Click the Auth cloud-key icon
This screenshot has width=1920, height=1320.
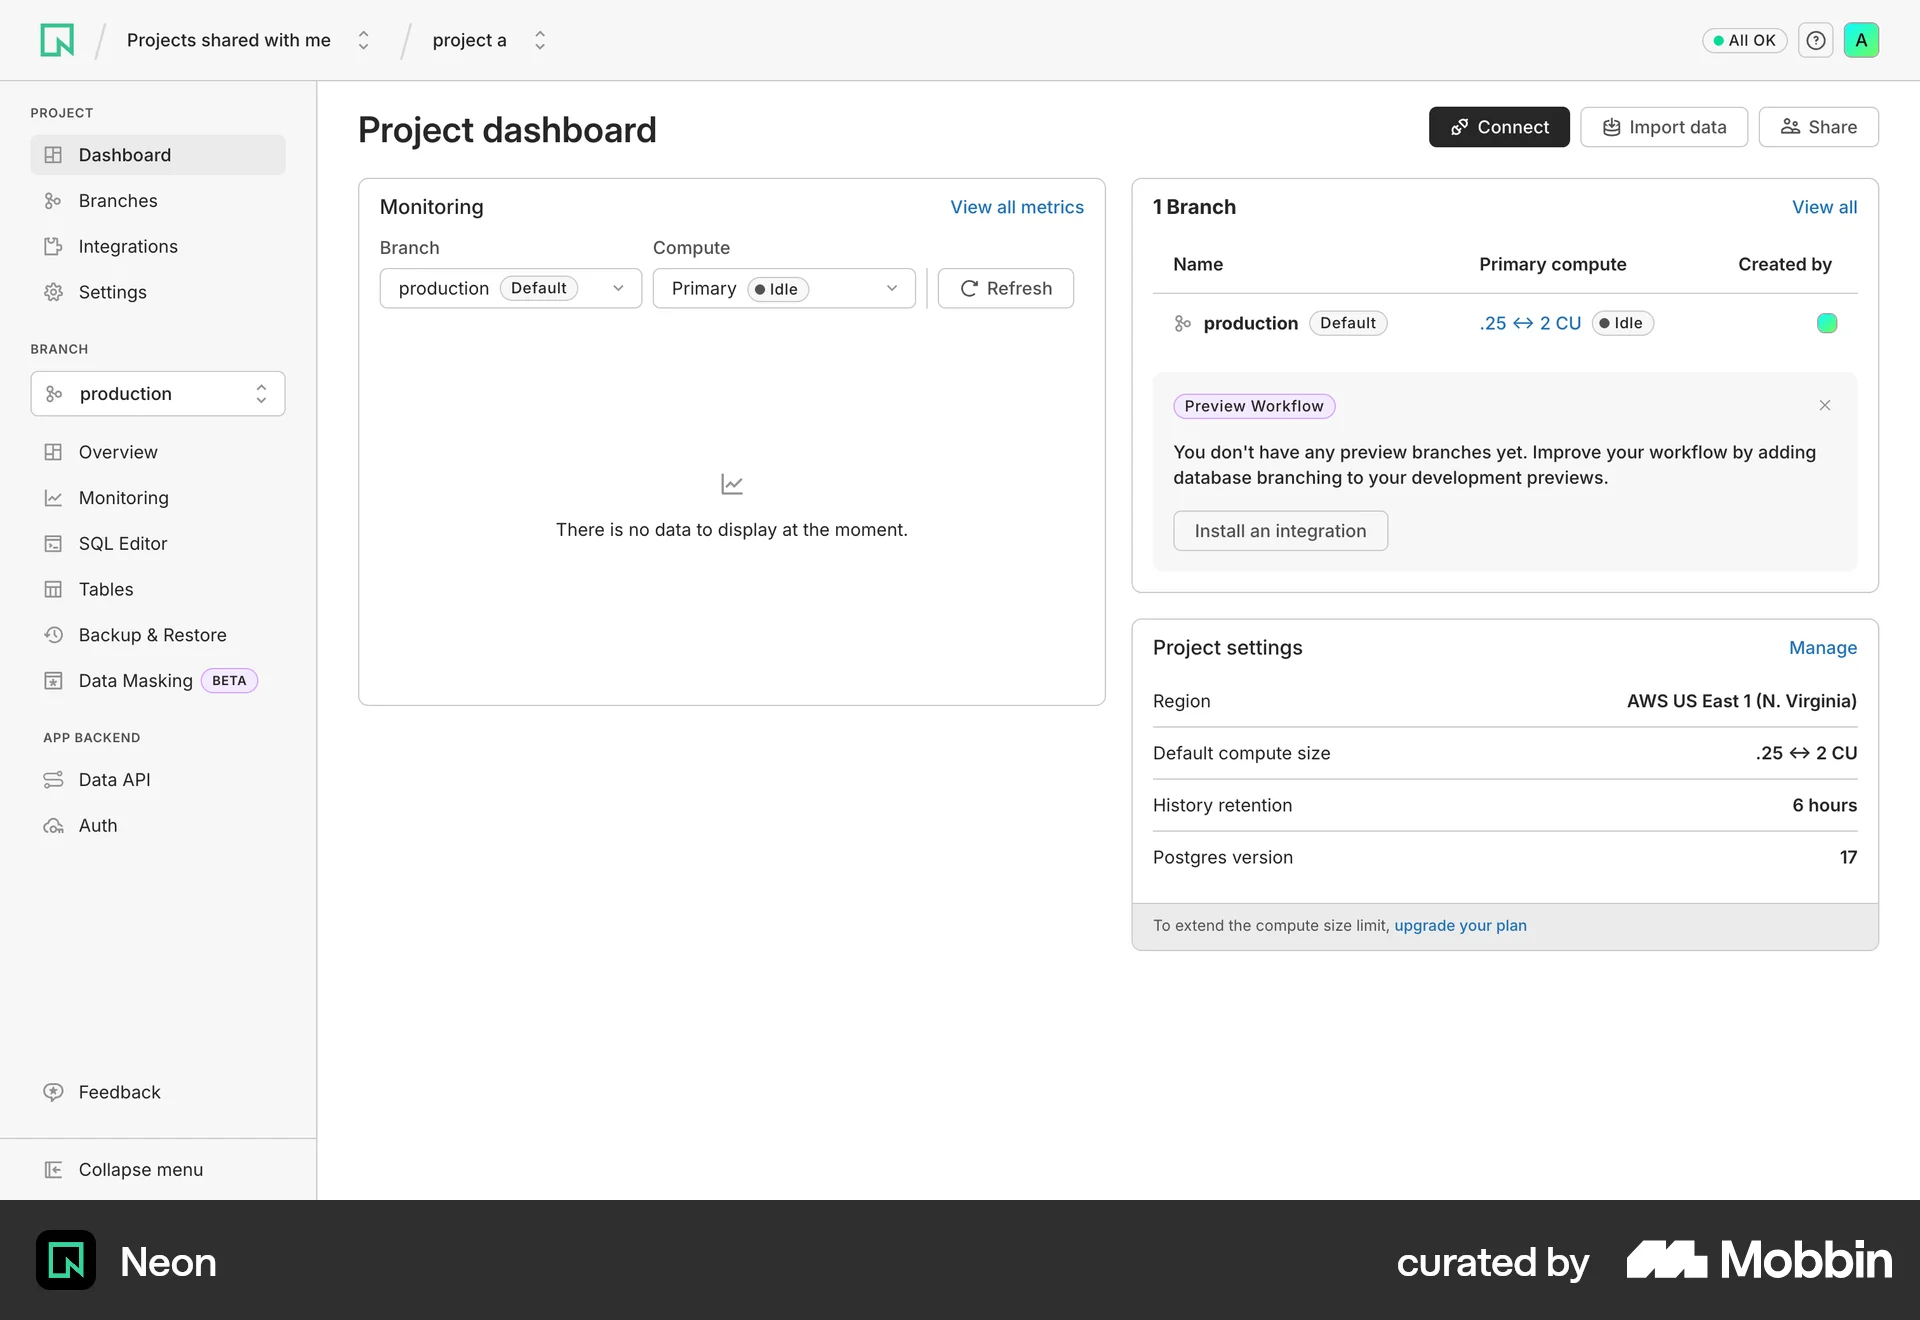click(53, 826)
